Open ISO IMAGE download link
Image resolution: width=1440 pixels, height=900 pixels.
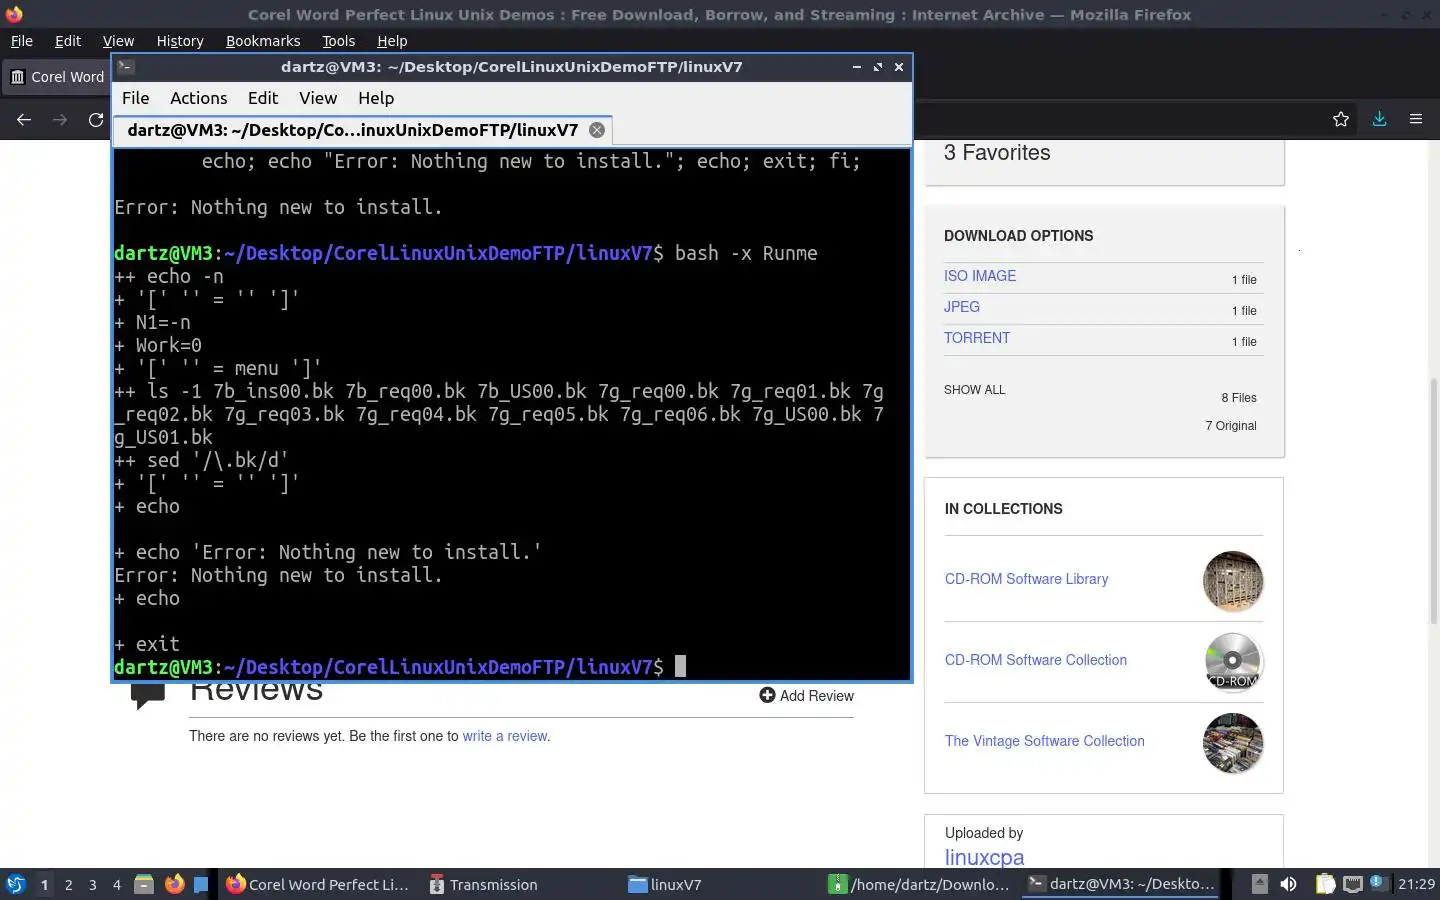[x=980, y=276]
